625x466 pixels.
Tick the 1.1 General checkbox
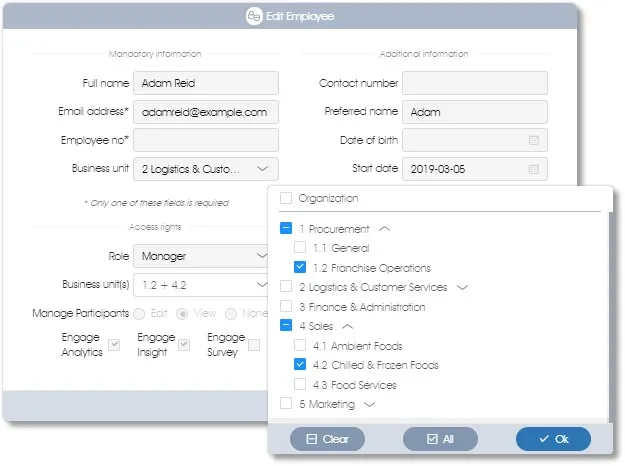(x=300, y=248)
